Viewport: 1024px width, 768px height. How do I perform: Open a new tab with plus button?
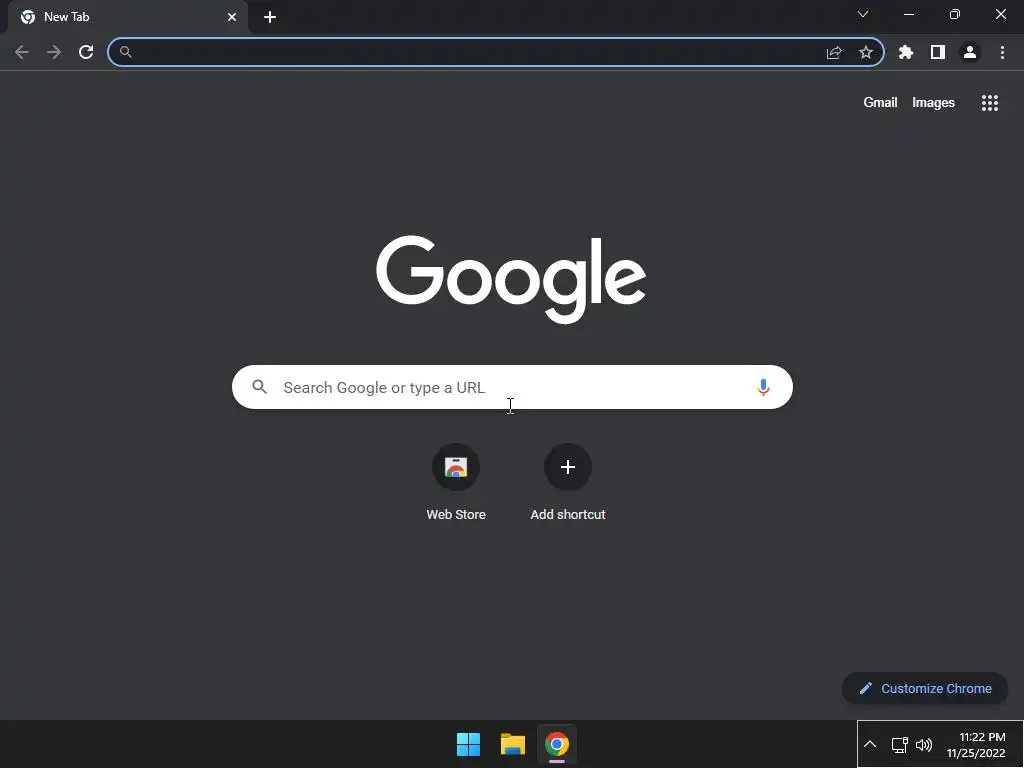tap(270, 17)
